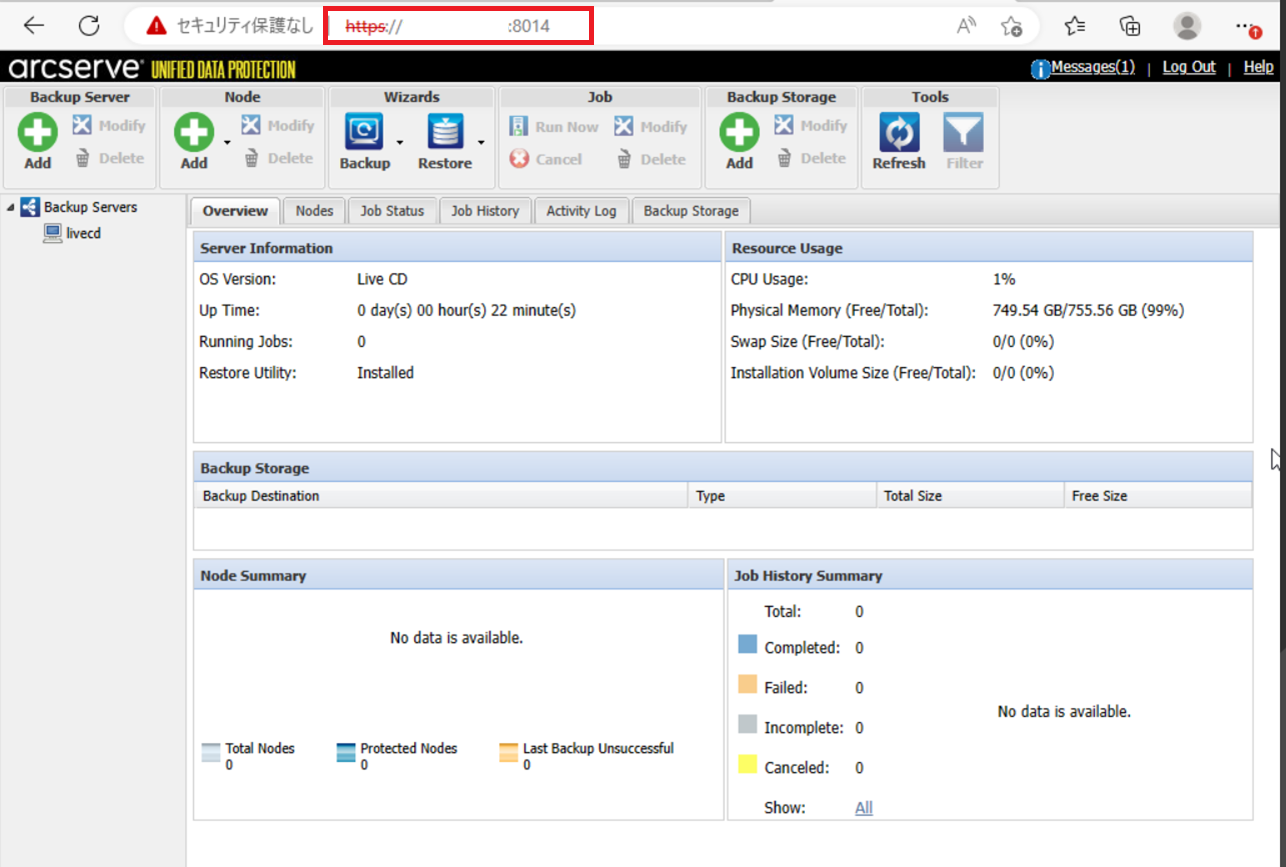Expand the Add Node dropdown arrow

click(x=227, y=143)
